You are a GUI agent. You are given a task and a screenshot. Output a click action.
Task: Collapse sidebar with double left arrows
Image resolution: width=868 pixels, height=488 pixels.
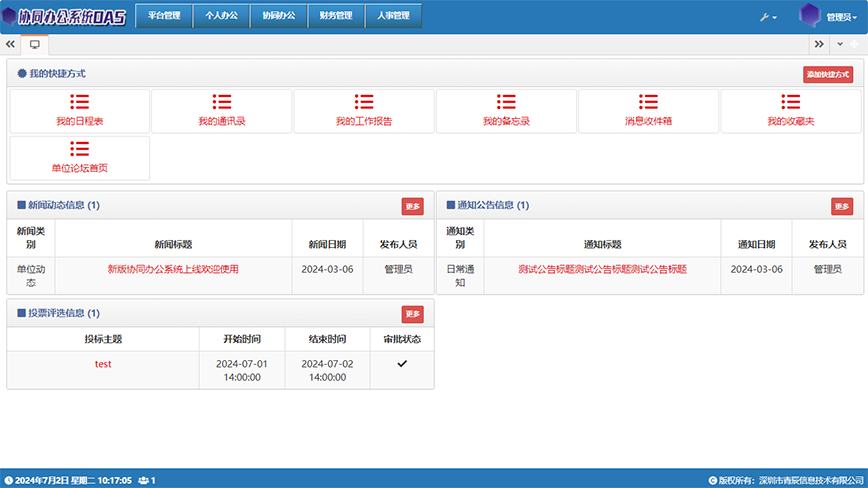tap(11, 44)
